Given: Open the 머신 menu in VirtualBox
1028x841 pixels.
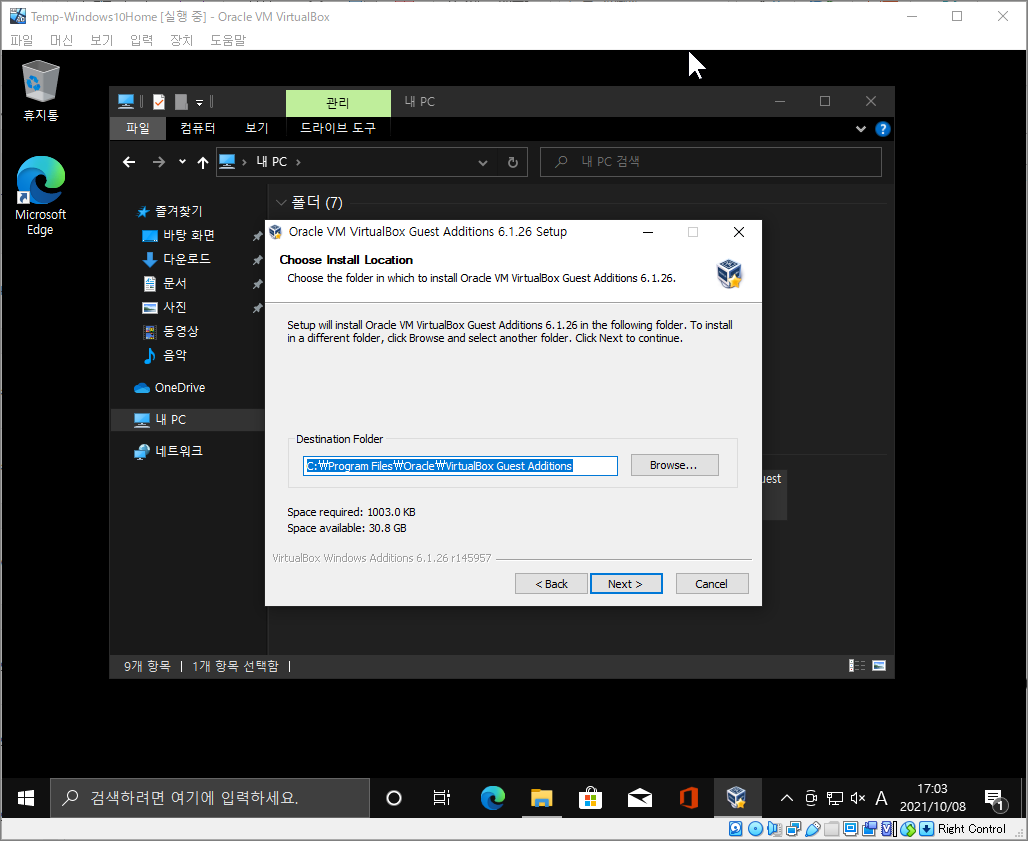Looking at the screenshot, I should point(62,40).
